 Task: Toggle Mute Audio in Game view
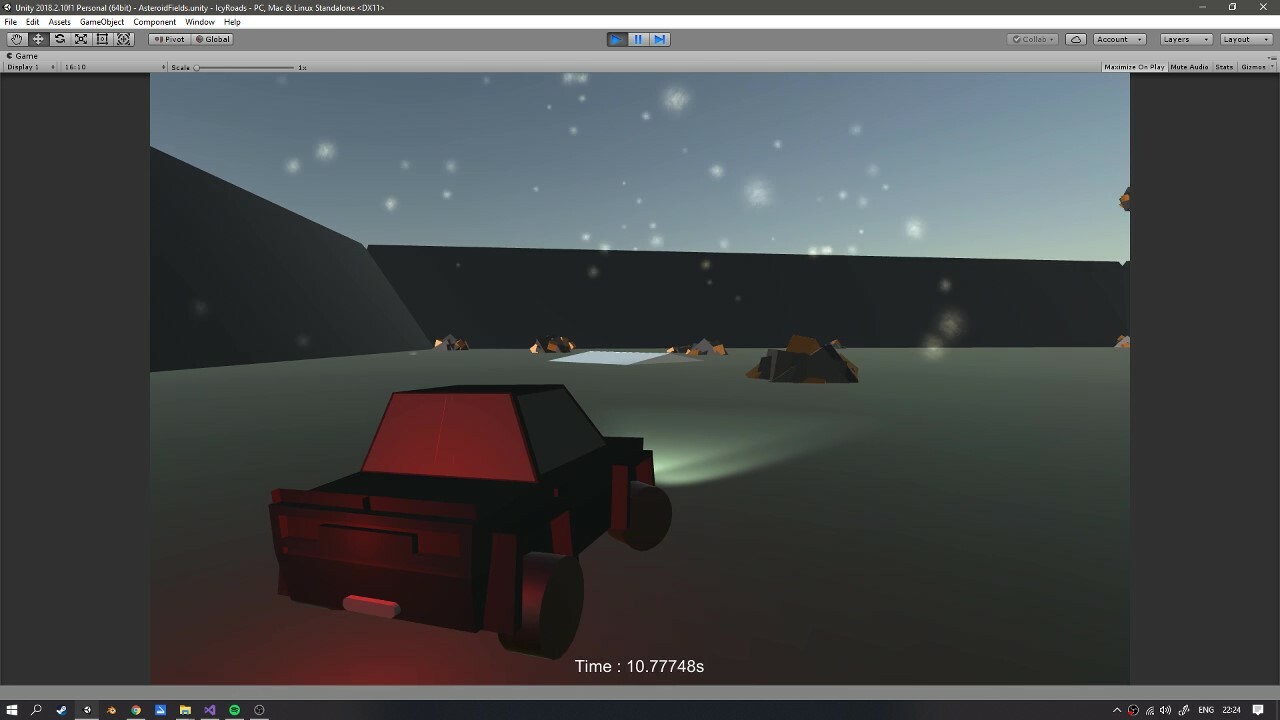tap(1189, 67)
